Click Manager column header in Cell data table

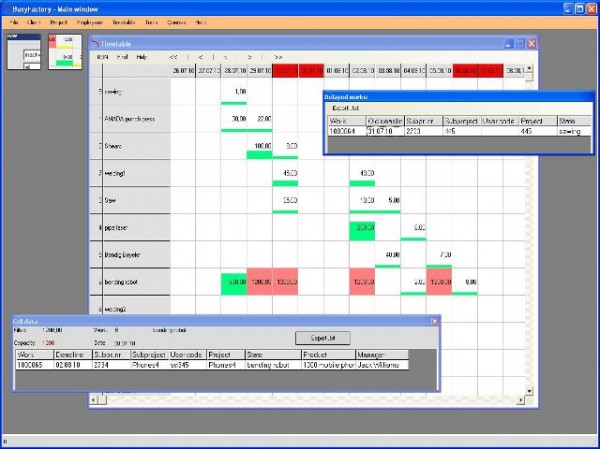(382, 355)
